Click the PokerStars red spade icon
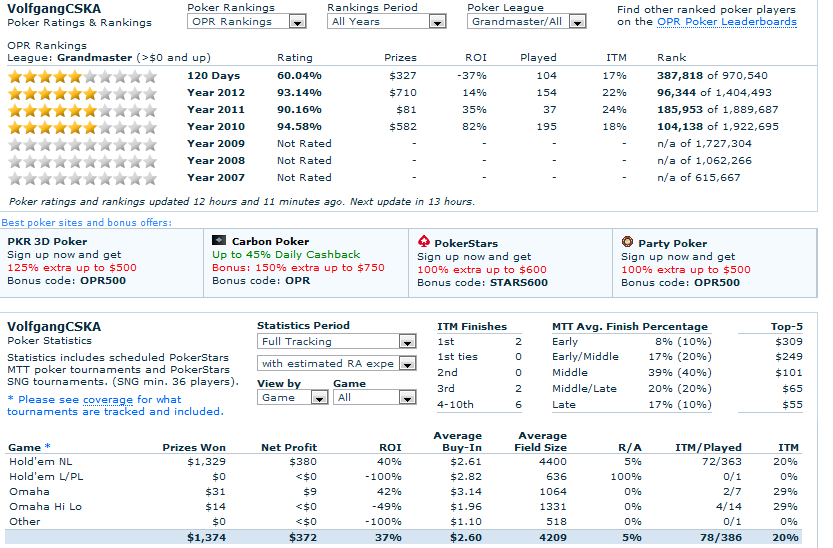The width and height of the screenshot is (833, 548). [x=423, y=242]
